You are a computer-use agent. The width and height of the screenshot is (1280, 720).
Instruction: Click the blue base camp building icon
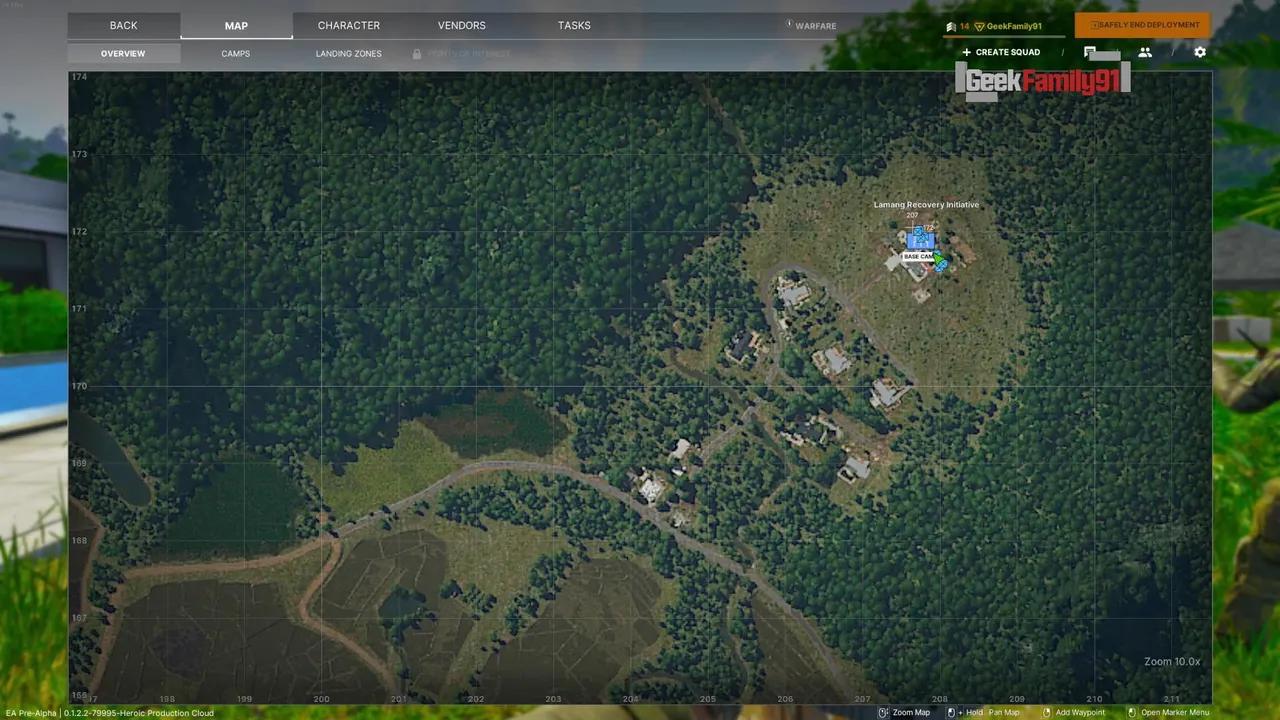tap(920, 241)
